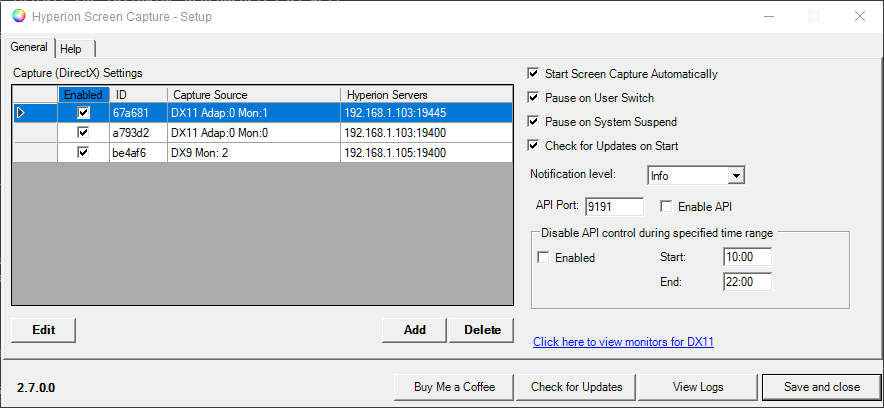Tick the Enable API checkbox
Screen dimensions: 884x408
(666, 207)
